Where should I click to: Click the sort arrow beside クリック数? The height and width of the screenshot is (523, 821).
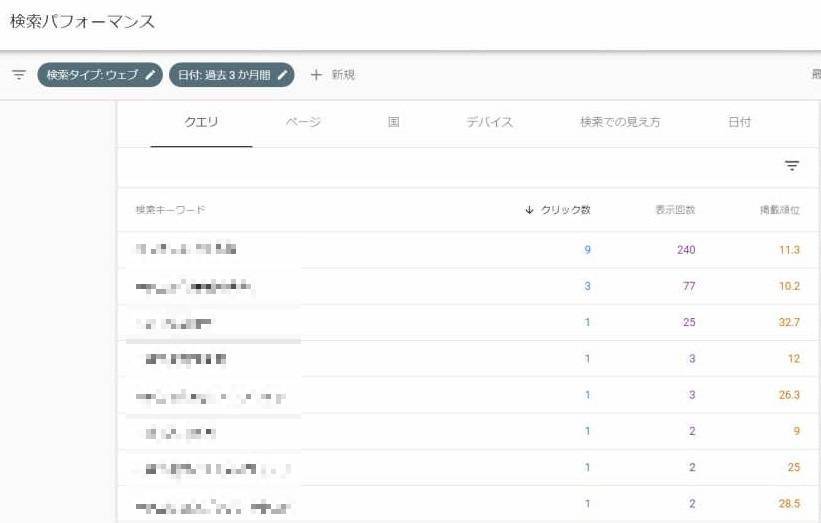[529, 210]
